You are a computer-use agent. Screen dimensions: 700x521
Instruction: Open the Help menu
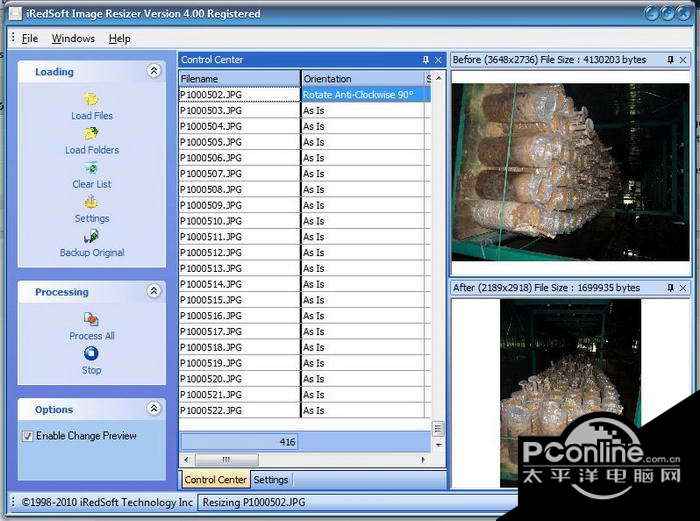(120, 39)
